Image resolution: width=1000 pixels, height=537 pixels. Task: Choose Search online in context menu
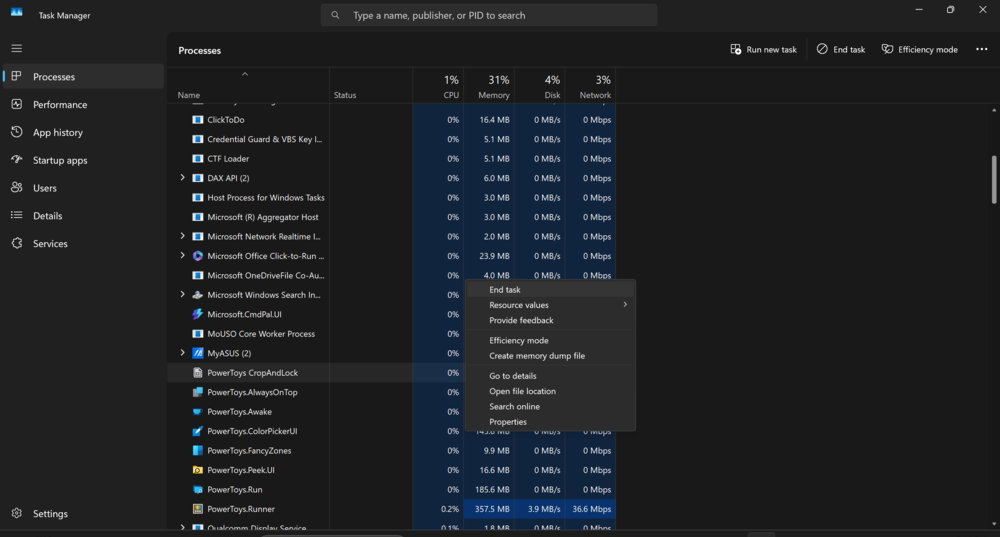point(551,406)
